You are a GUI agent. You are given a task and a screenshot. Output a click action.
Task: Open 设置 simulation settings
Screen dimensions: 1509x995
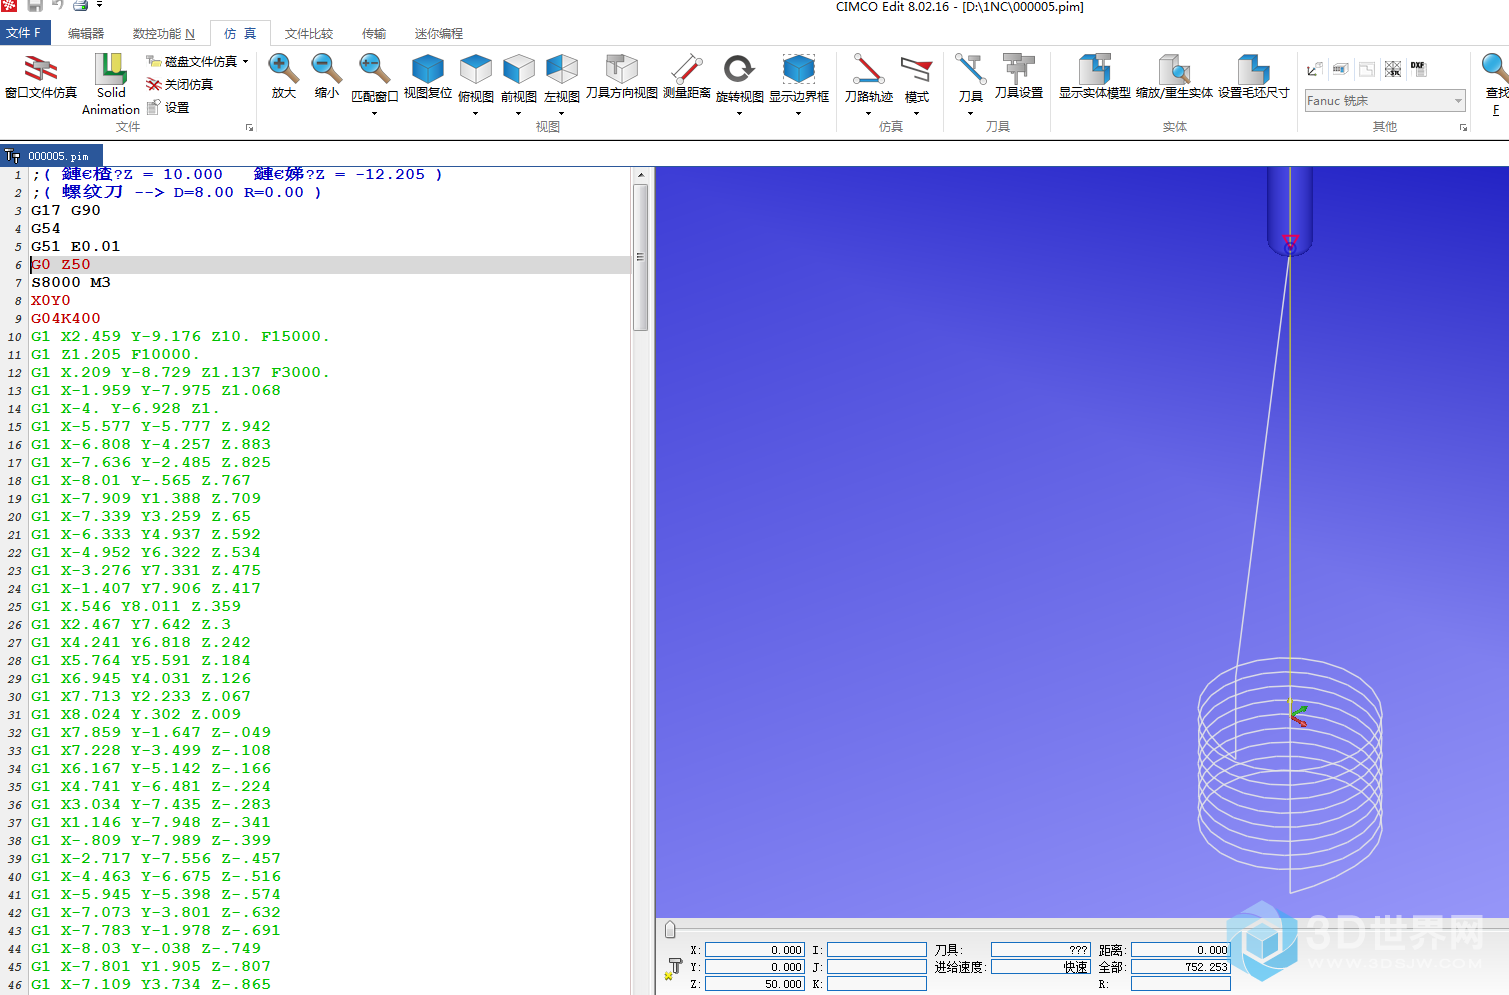pos(168,107)
